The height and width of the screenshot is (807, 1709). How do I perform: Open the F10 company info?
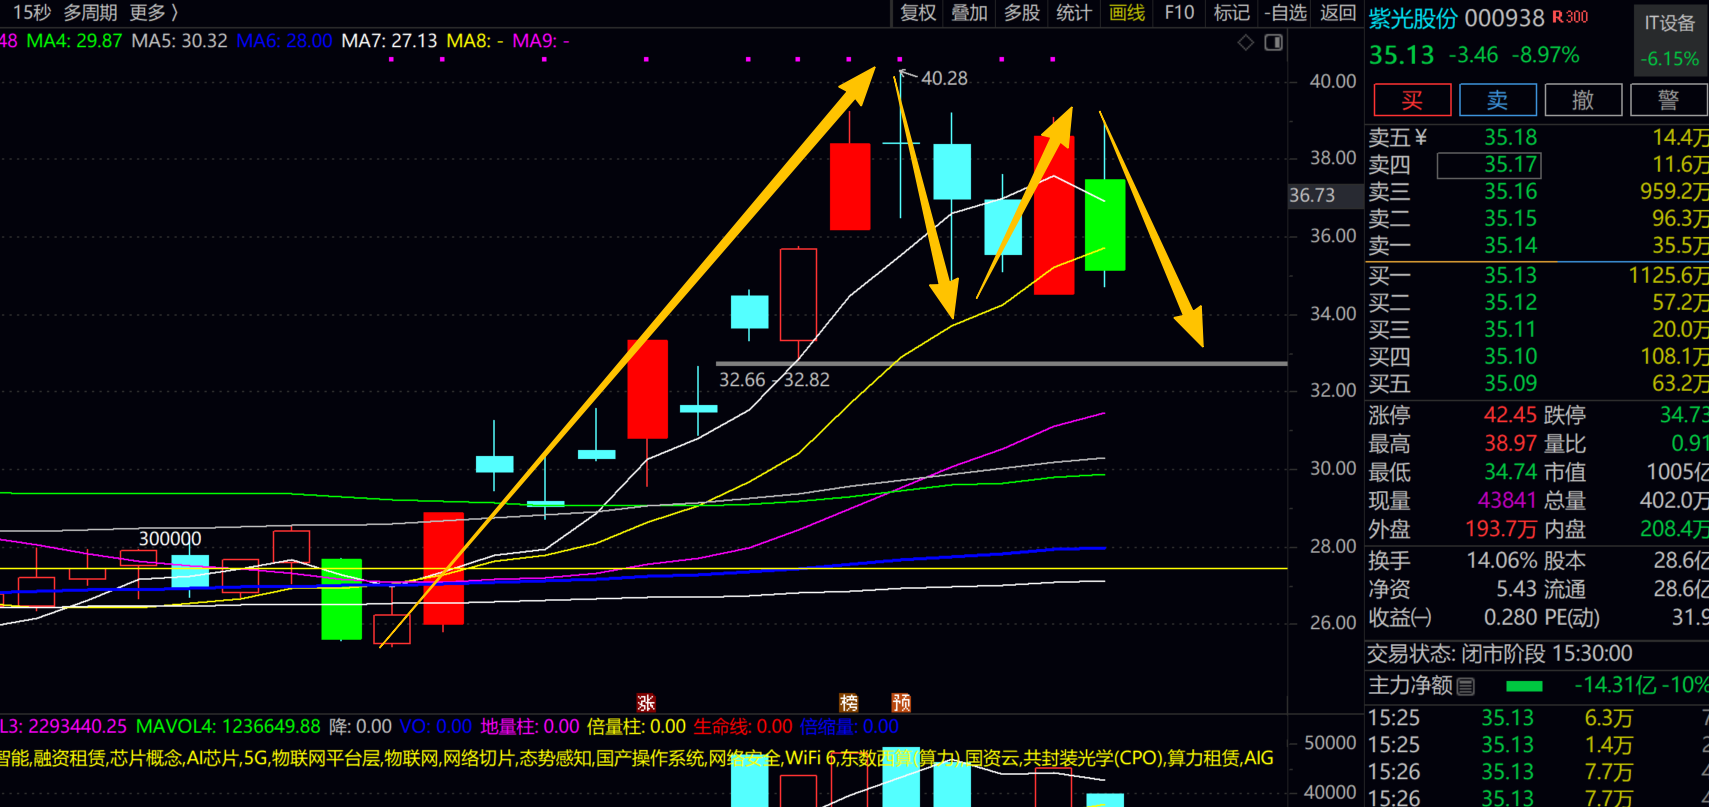click(x=1179, y=13)
